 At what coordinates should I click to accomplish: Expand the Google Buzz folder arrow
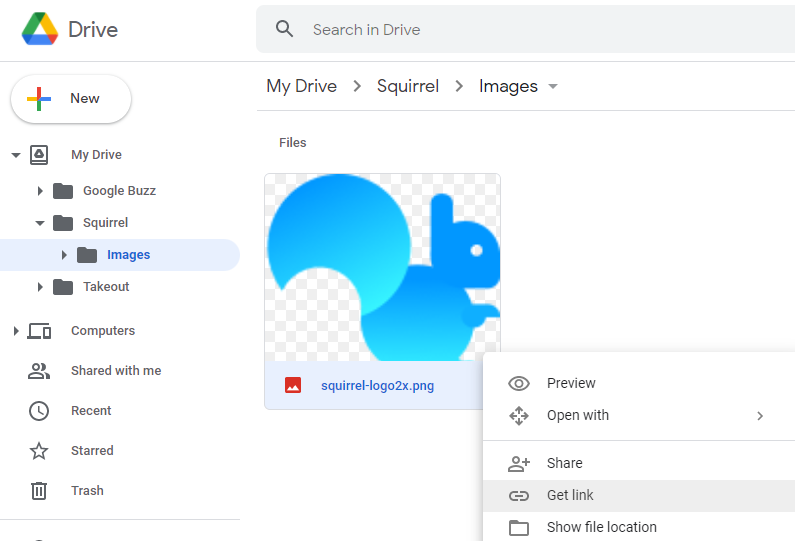click(x=40, y=191)
